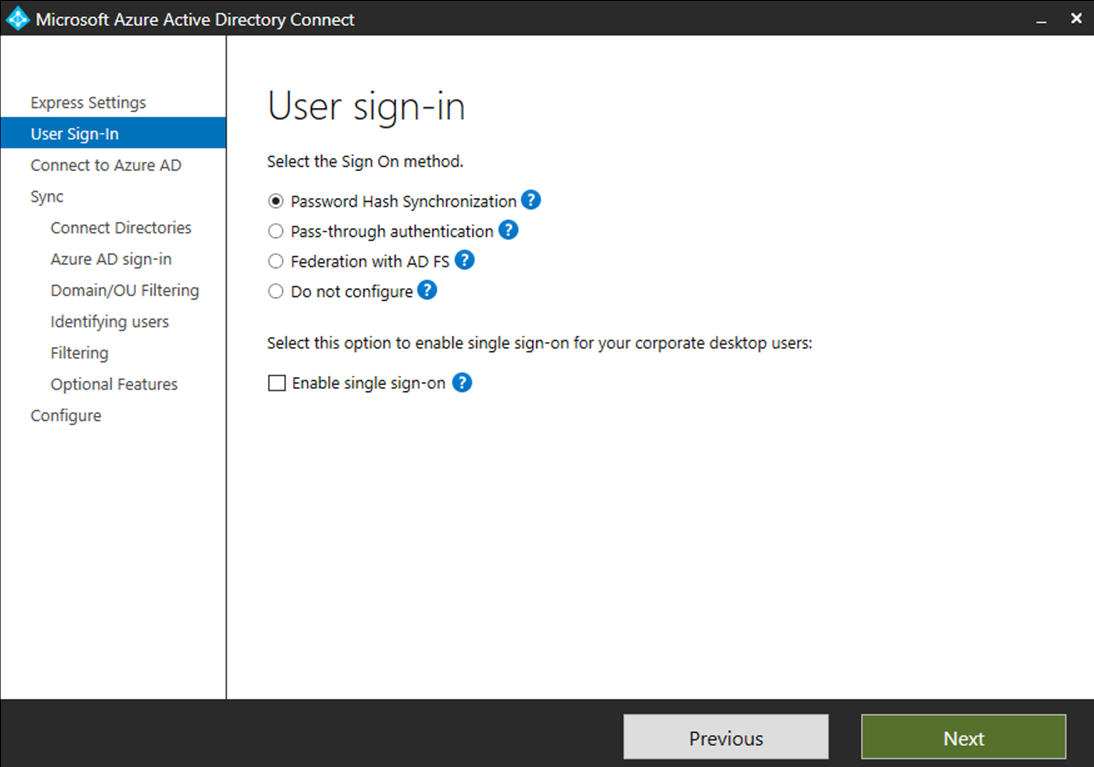Select Federation with AD FS method
1094x767 pixels.
[x=275, y=261]
